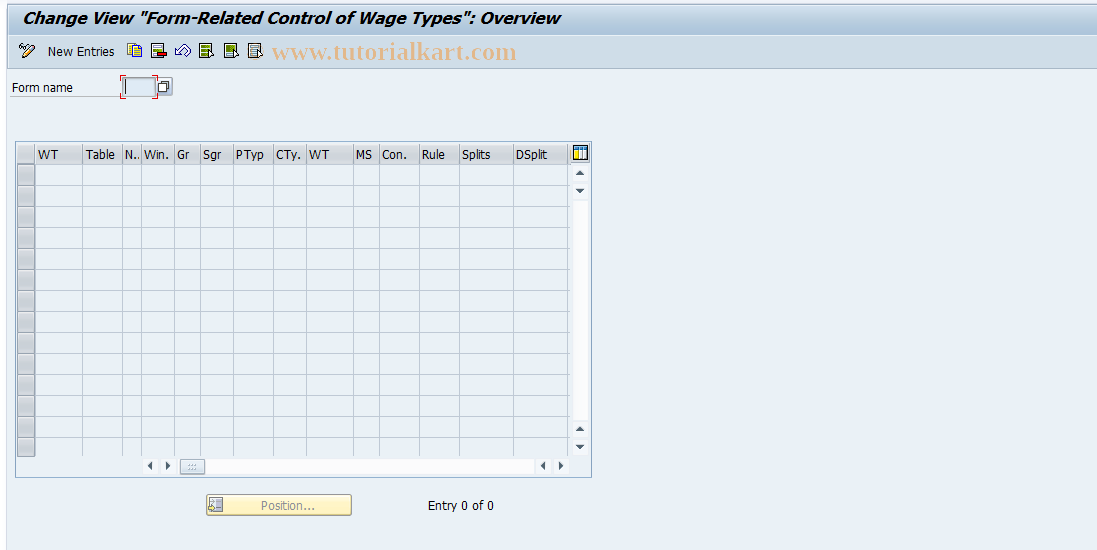
Task: Click the New Entries button
Action: 80,51
